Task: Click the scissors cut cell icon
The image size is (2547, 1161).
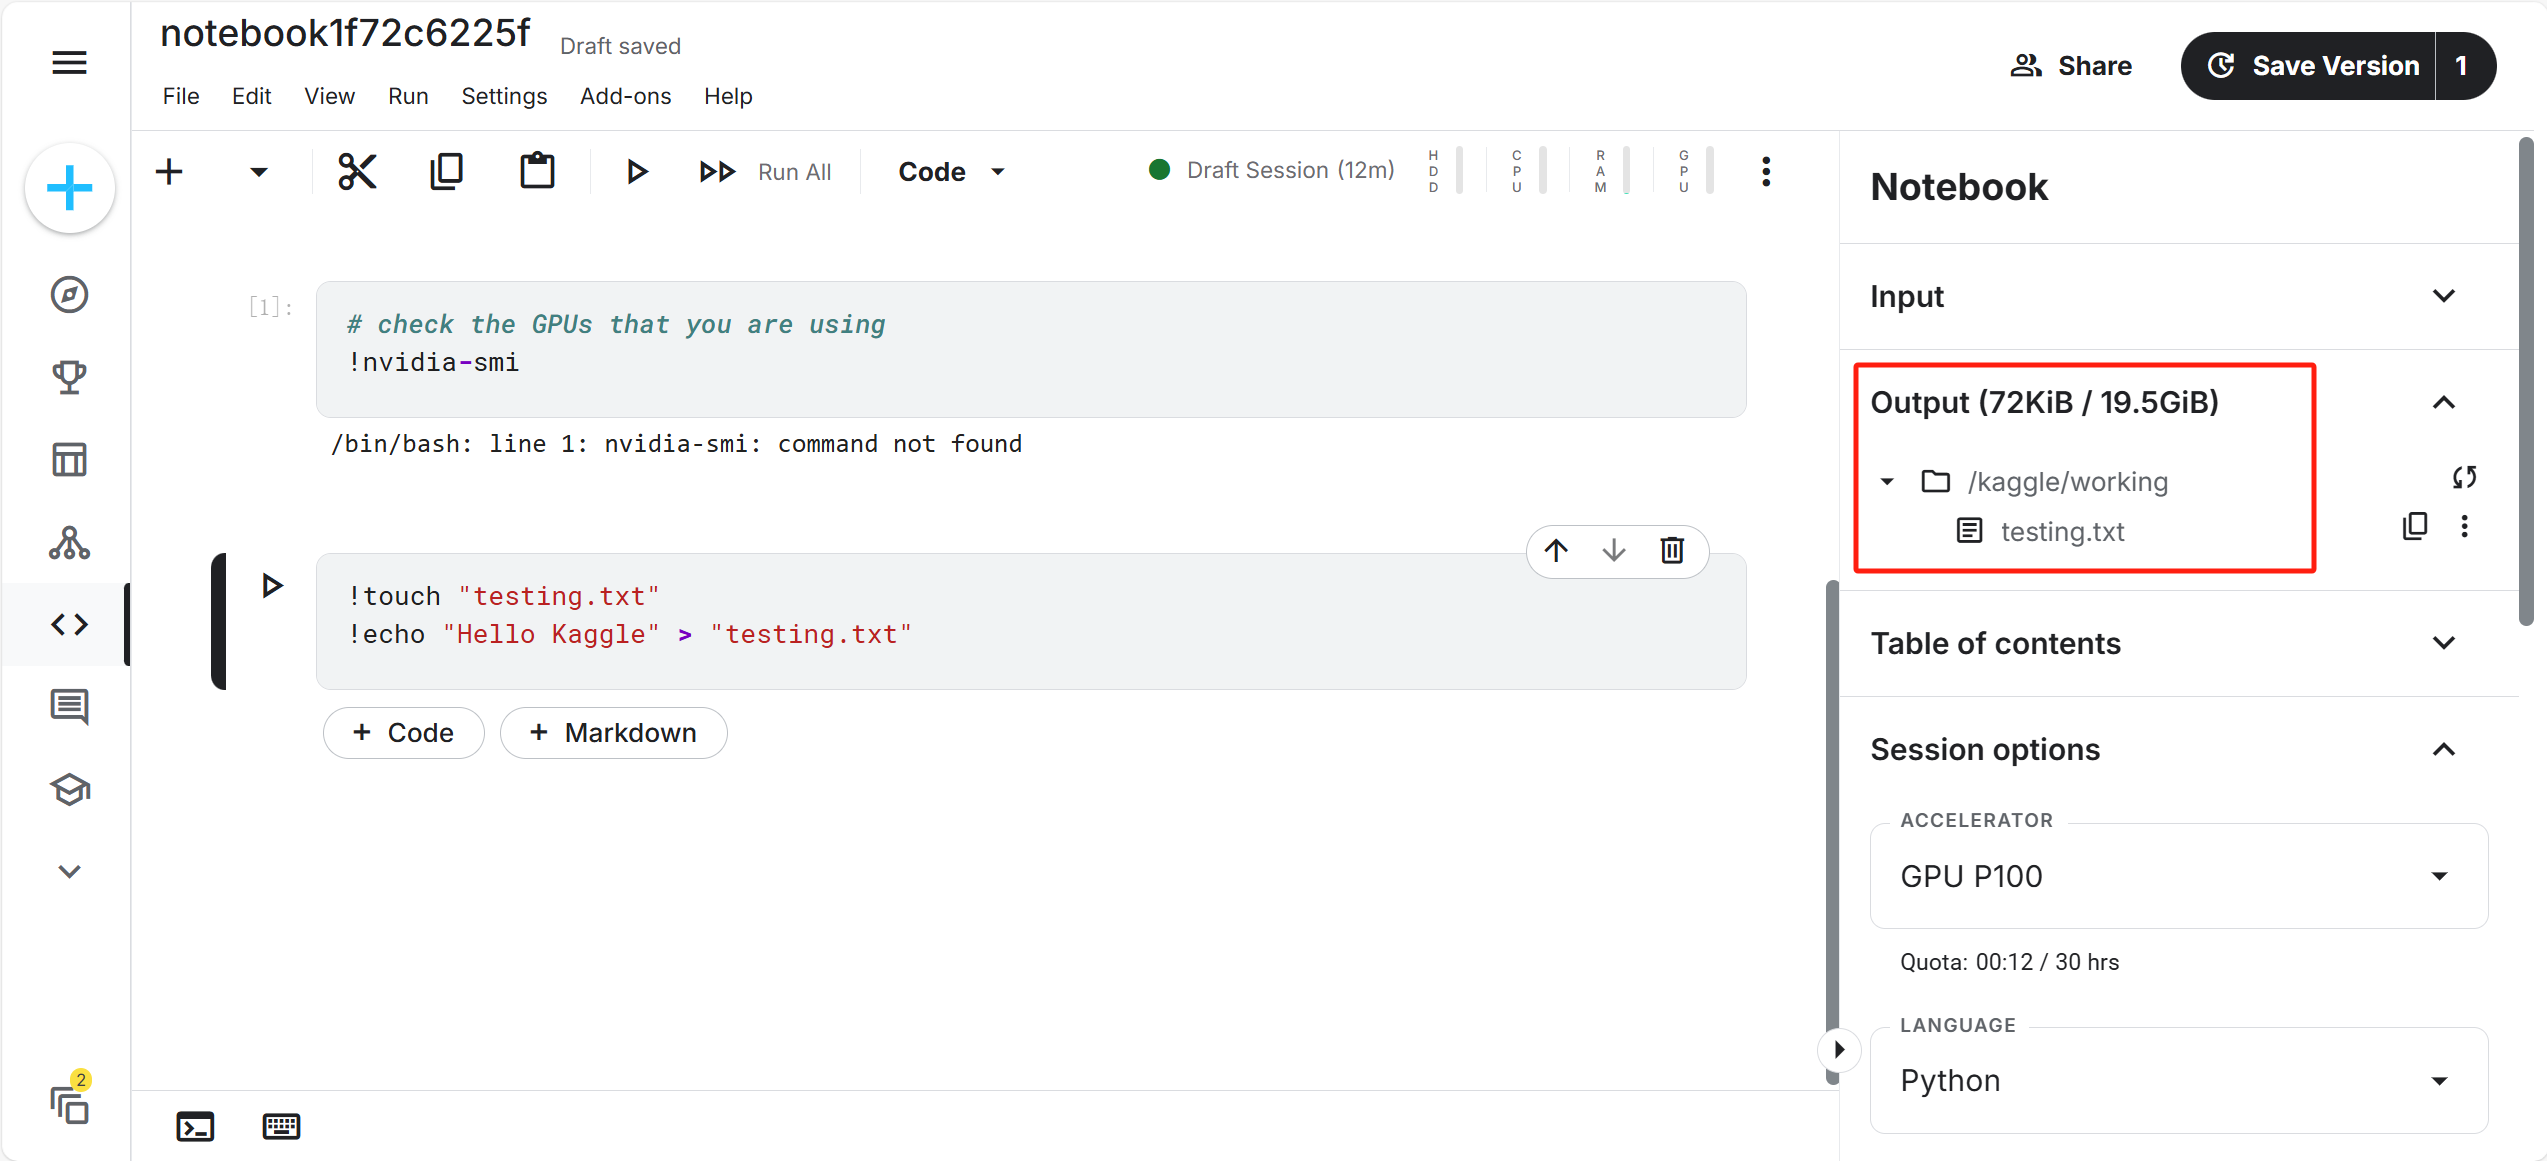Action: tap(356, 172)
